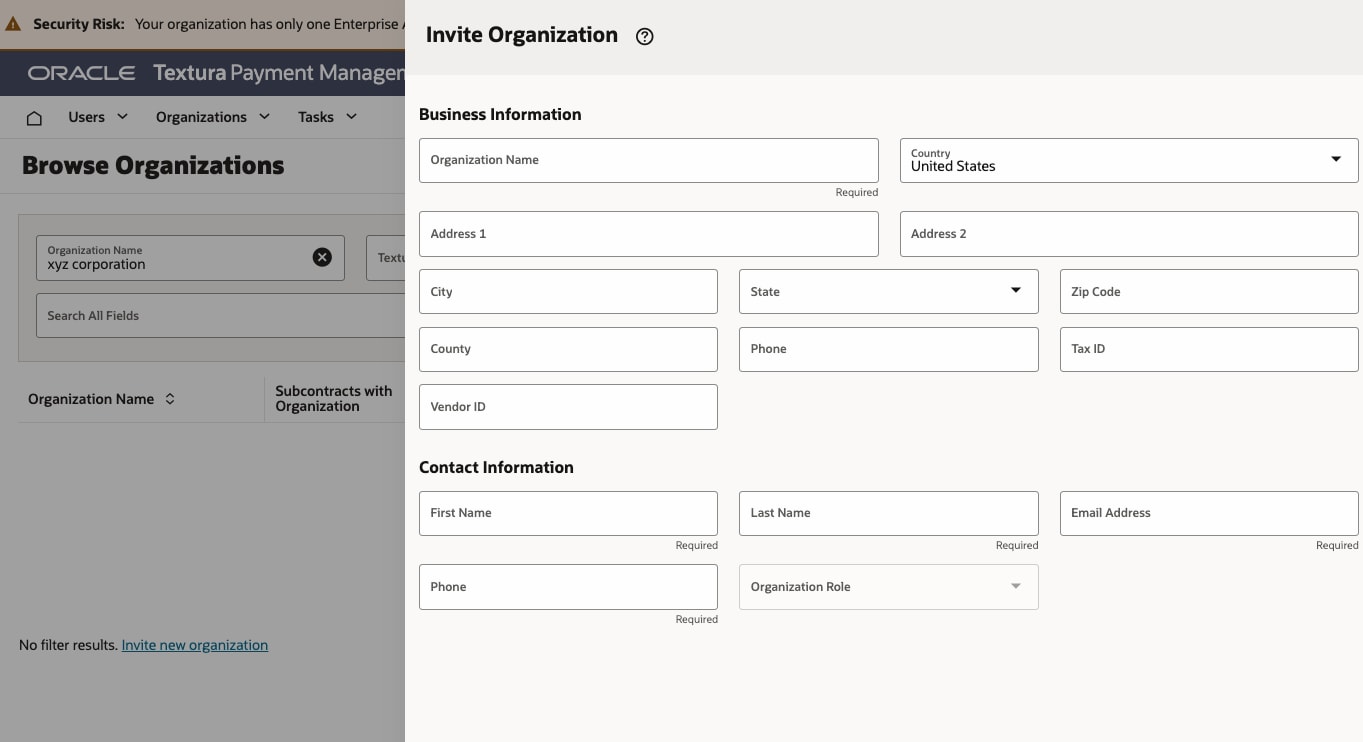This screenshot has width=1363, height=742.
Task: Click the Search All Fields box
Action: coord(220,316)
